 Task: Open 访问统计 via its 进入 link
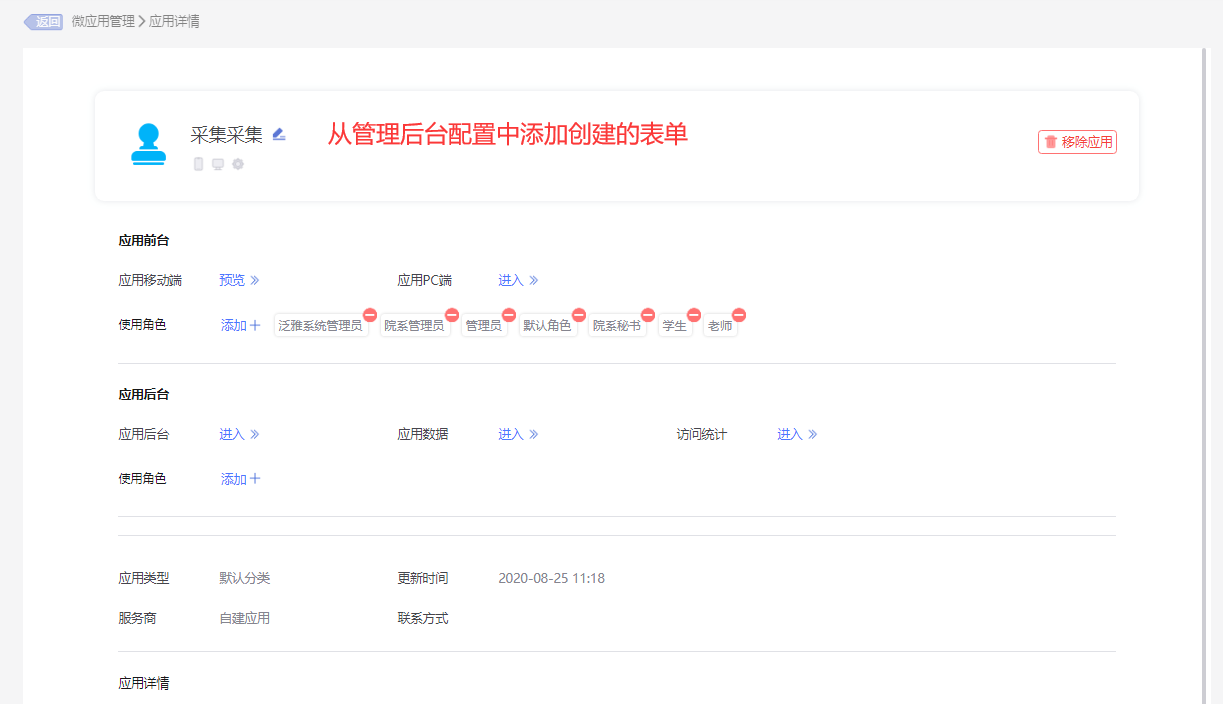(x=797, y=434)
